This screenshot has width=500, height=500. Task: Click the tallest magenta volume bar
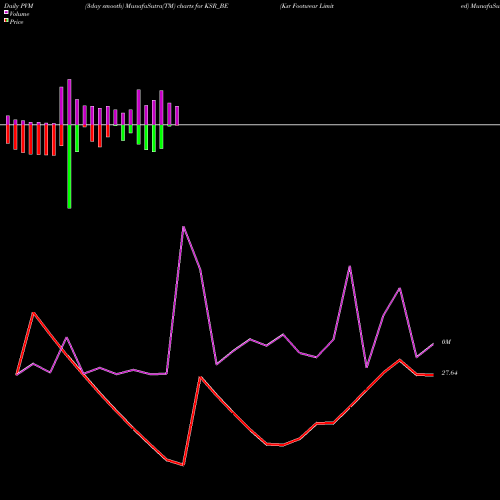69,102
